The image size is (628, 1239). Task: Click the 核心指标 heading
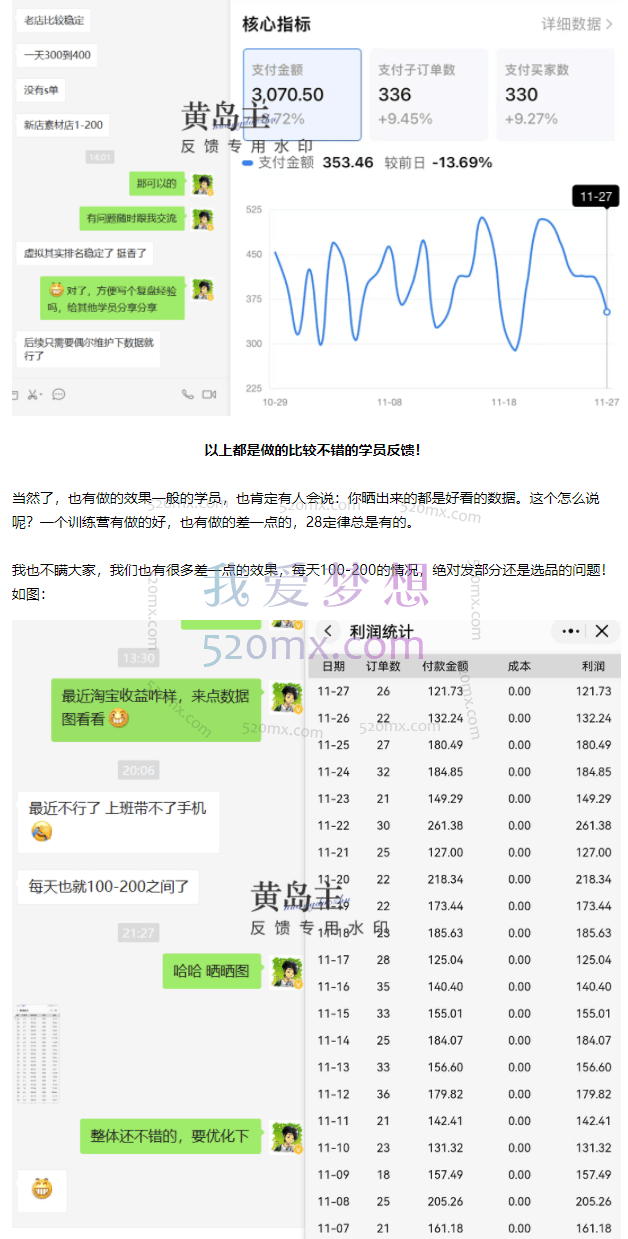coord(276,24)
